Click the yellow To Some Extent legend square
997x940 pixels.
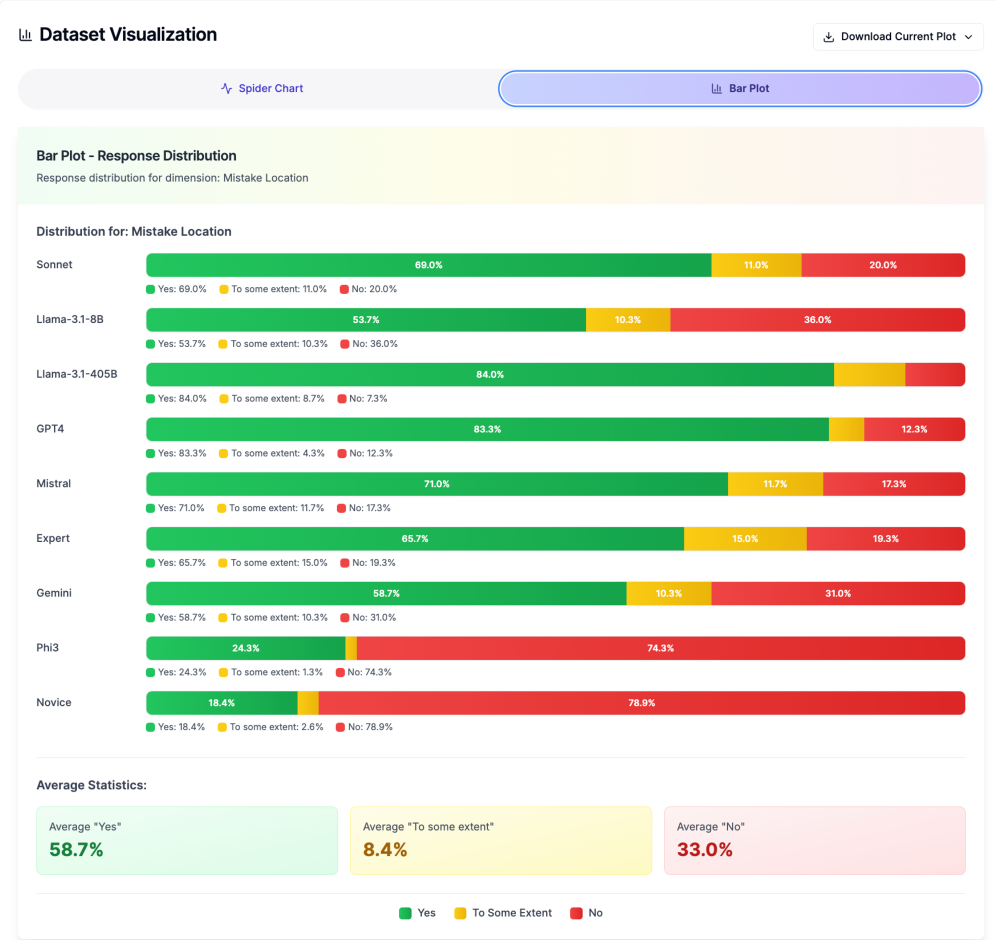460,913
